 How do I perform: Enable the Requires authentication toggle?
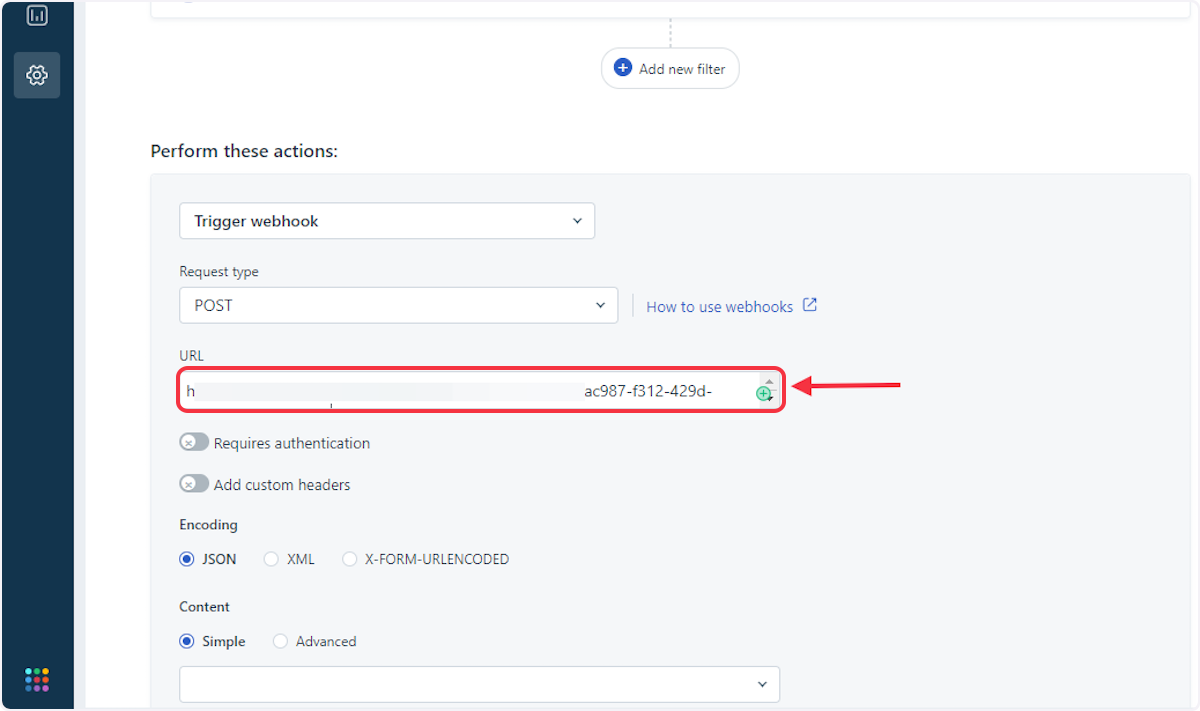[x=194, y=441]
